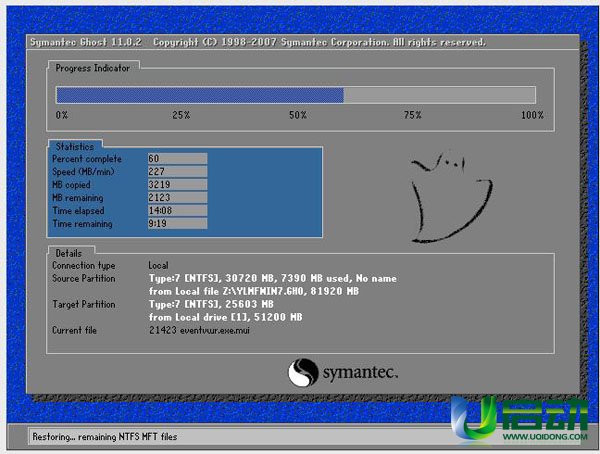600x454 pixels.
Task: Click the Target Partition label
Action: pos(83,304)
